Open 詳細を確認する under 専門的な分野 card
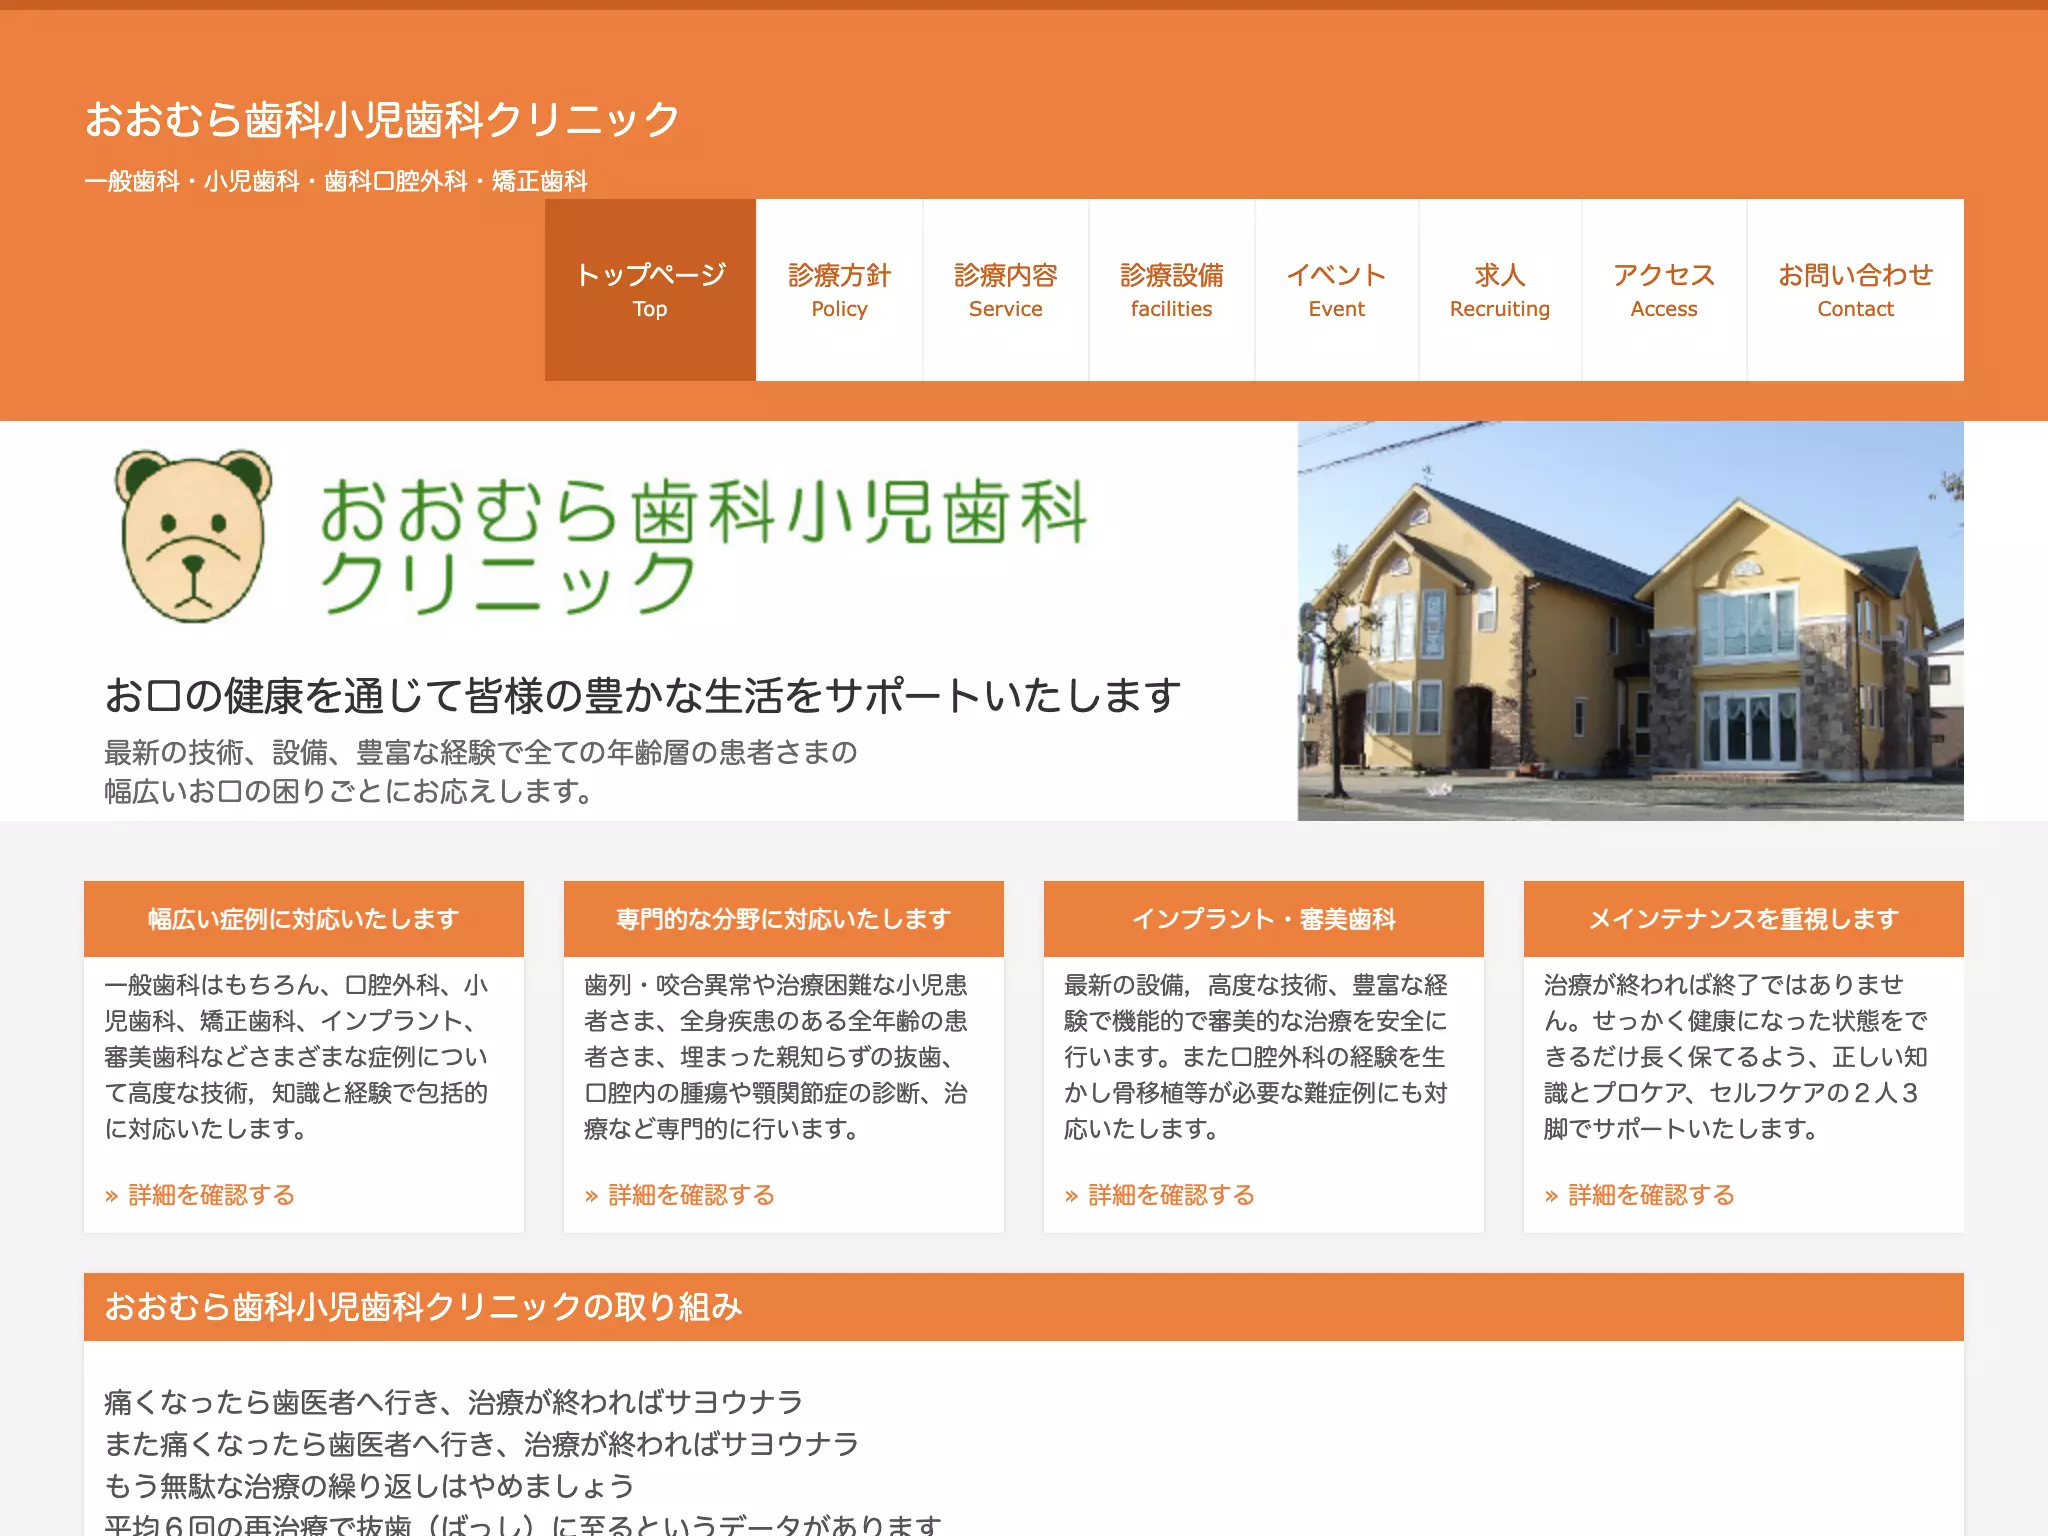The width and height of the screenshot is (2048, 1536). point(680,1195)
